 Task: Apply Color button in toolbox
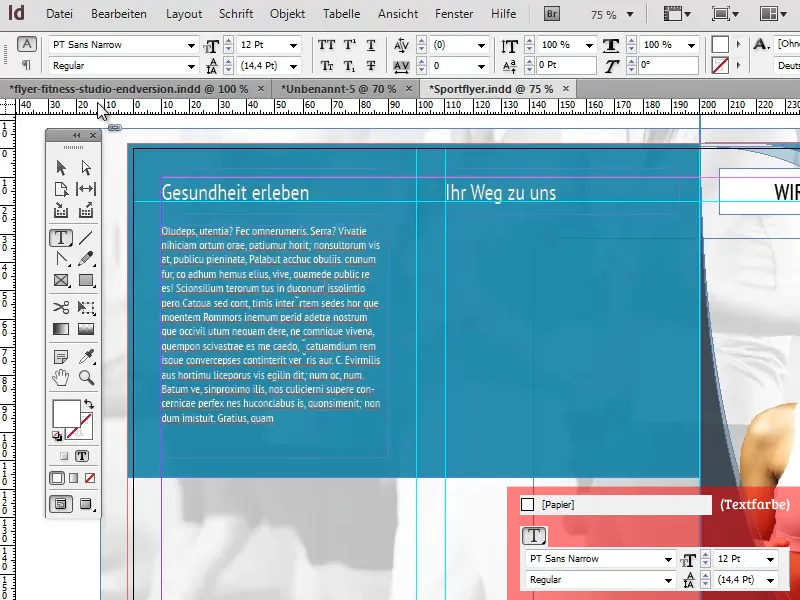point(57,478)
